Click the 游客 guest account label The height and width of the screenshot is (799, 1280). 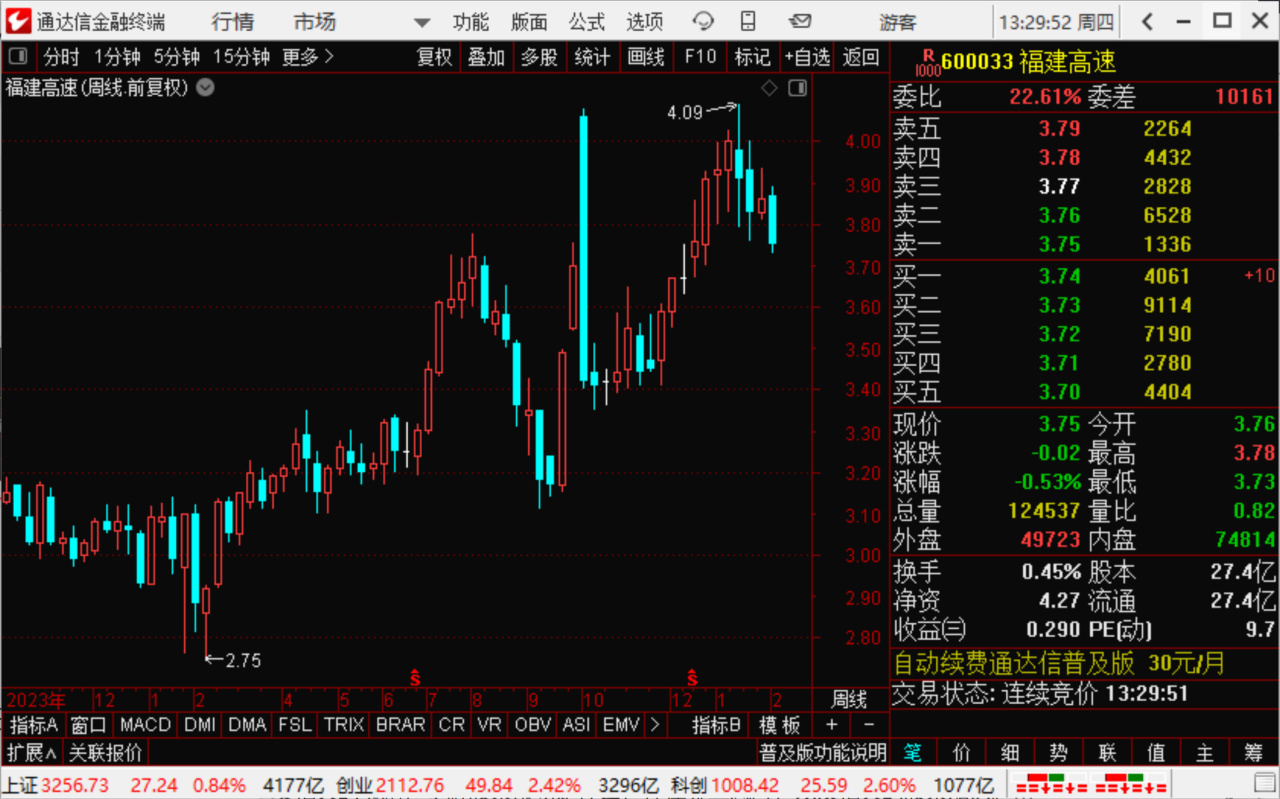pos(898,21)
